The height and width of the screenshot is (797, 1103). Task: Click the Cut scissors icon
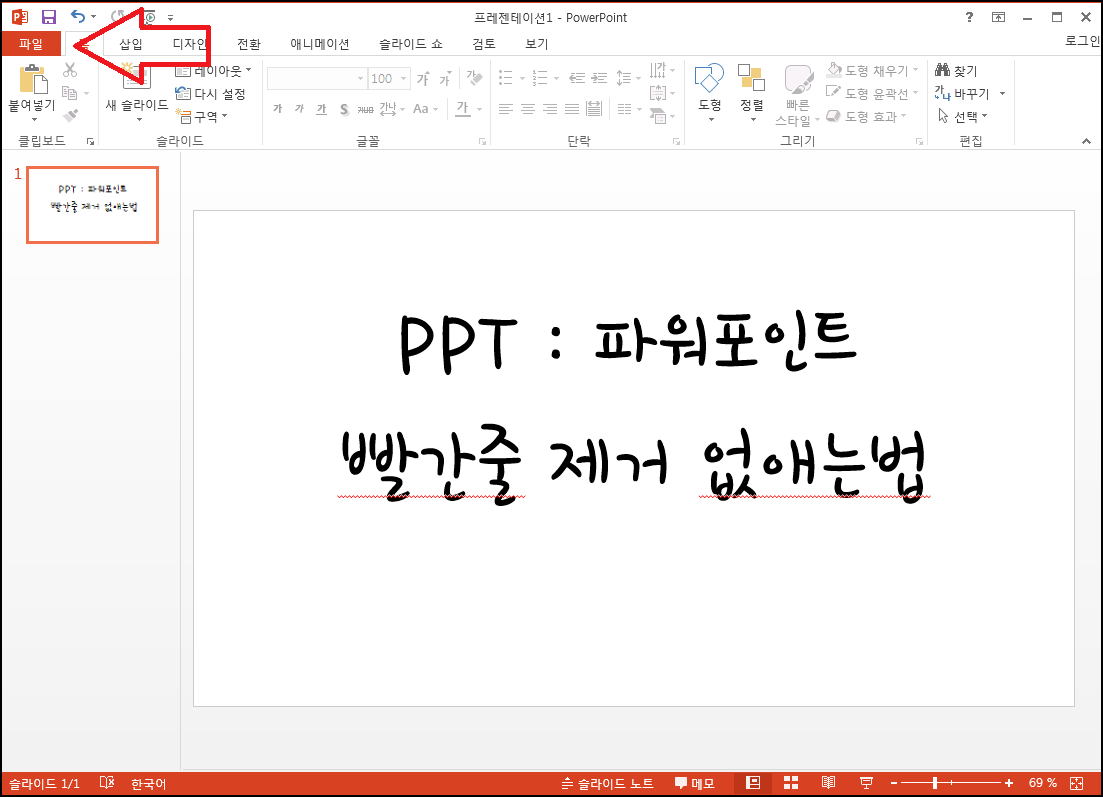click(70, 70)
